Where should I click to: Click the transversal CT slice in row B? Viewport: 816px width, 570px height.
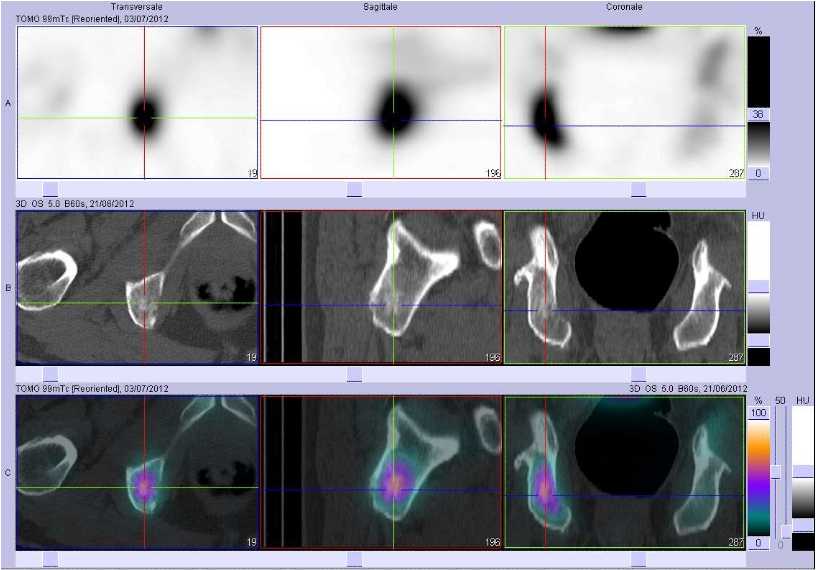137,287
